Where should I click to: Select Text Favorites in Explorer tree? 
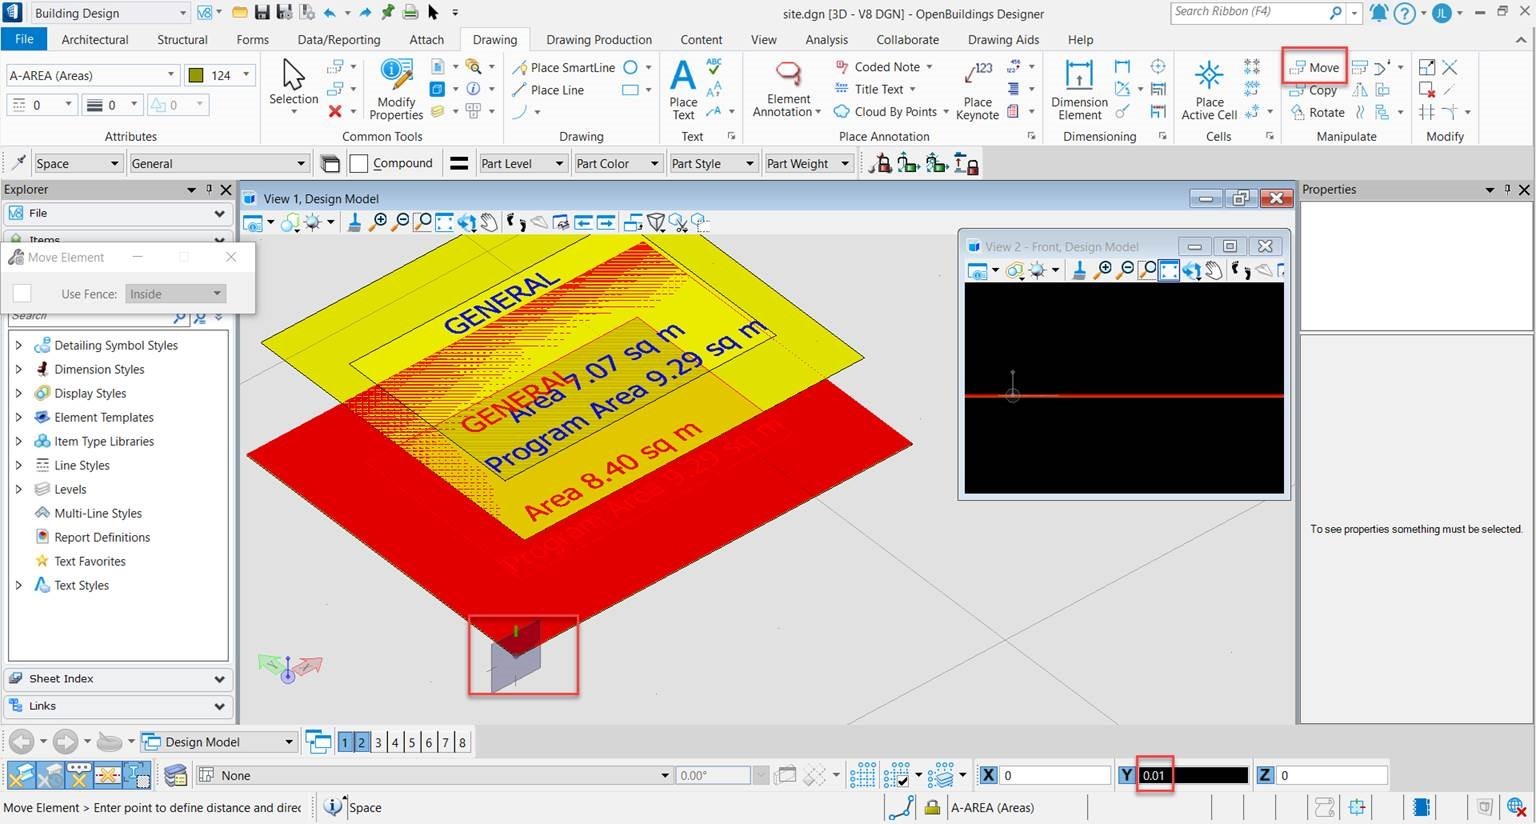[x=90, y=561]
